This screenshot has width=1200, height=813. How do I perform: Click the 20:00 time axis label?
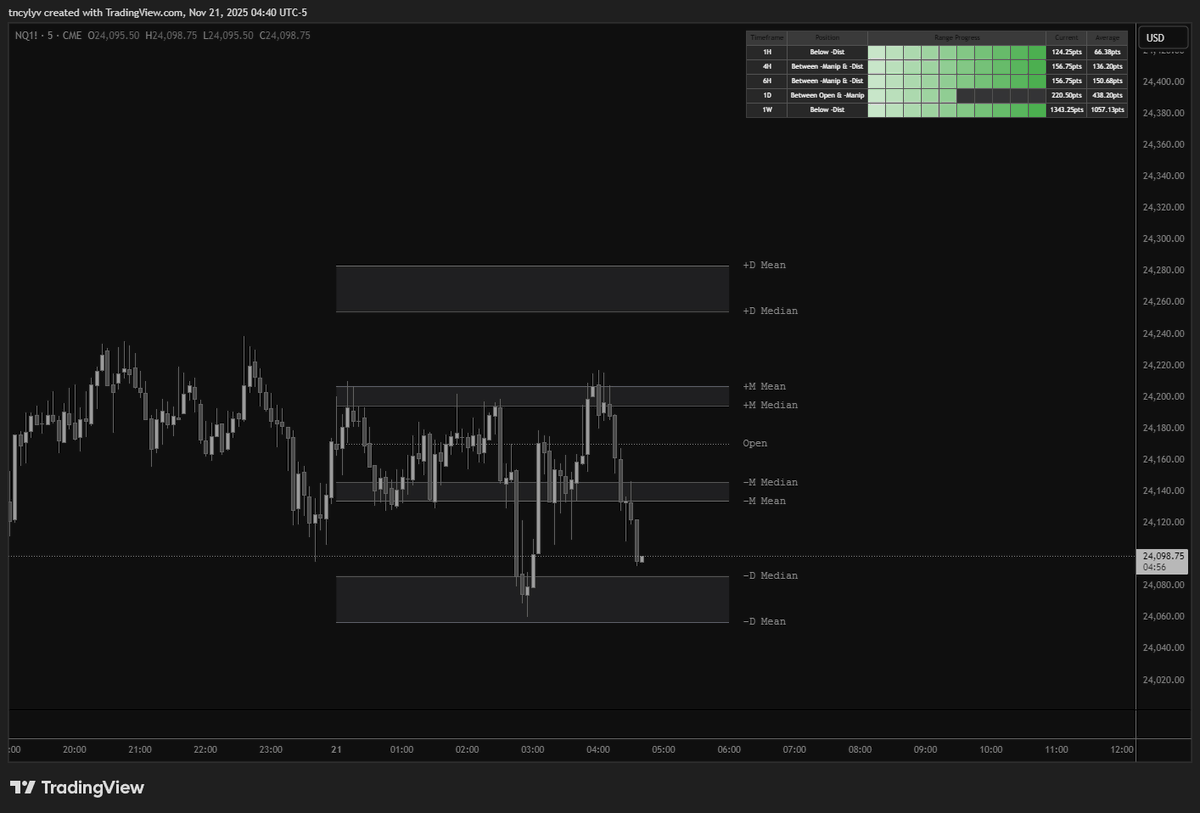[75, 749]
